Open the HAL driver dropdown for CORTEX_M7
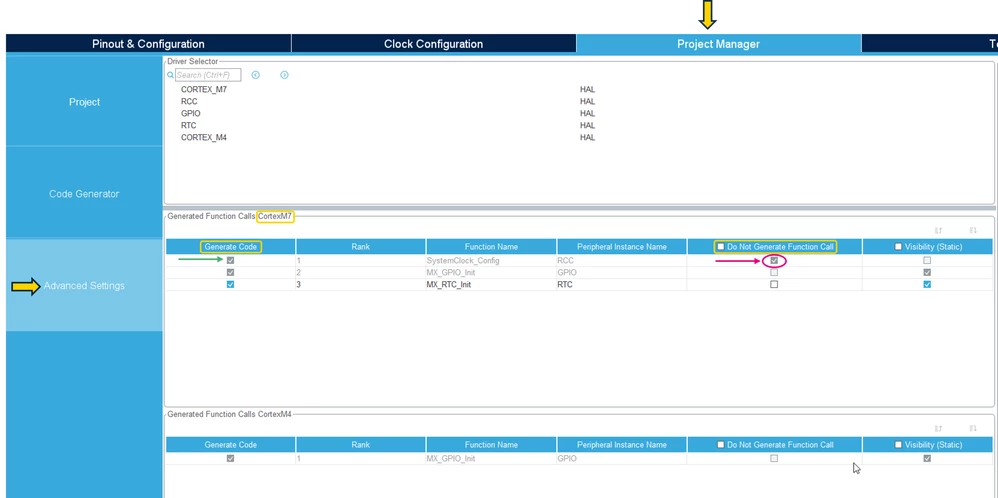 (587, 90)
